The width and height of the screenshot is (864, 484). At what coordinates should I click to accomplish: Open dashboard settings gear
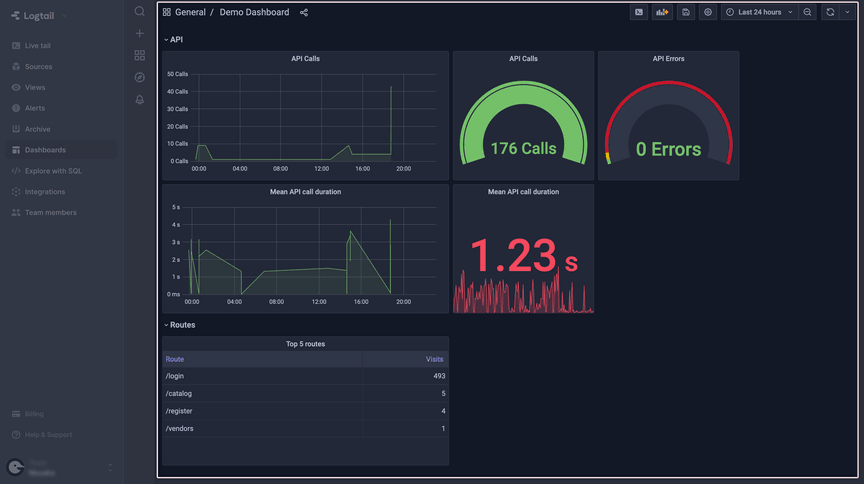click(708, 12)
